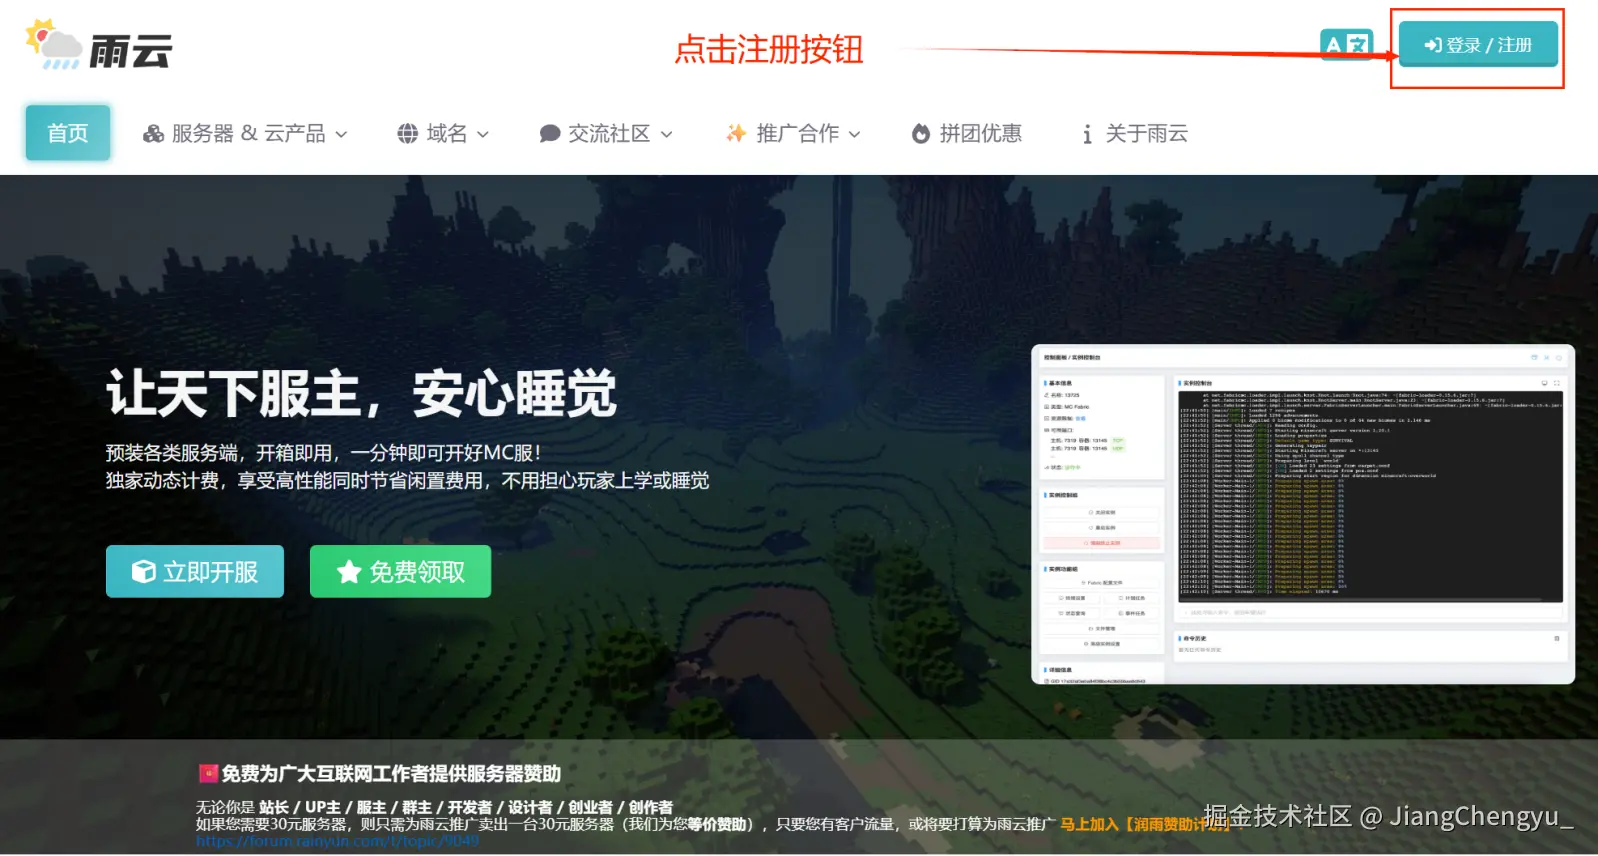The width and height of the screenshot is (1598, 856).
Task: Click the sparkle icon beside 推广合作
Action: 737,133
